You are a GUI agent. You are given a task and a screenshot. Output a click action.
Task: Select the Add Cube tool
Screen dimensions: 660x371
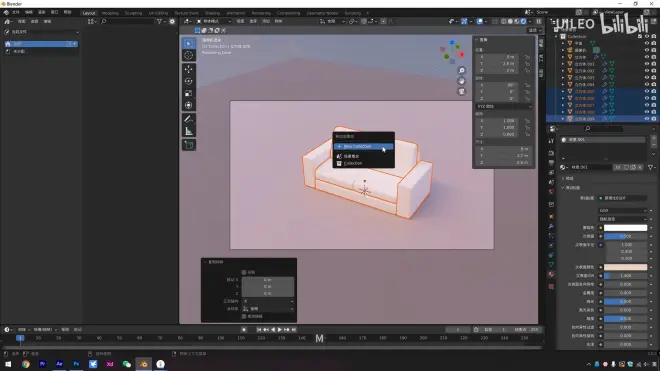pyautogui.click(x=189, y=145)
